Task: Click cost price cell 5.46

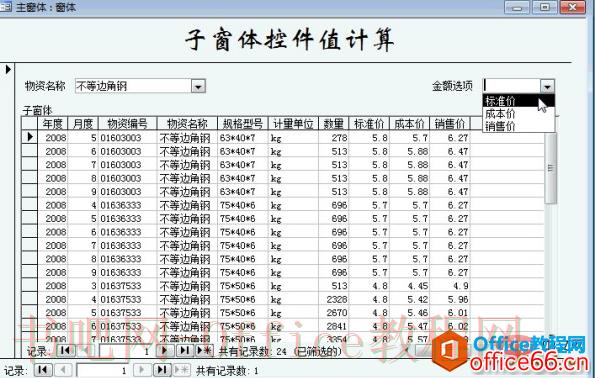Action: click(409, 313)
